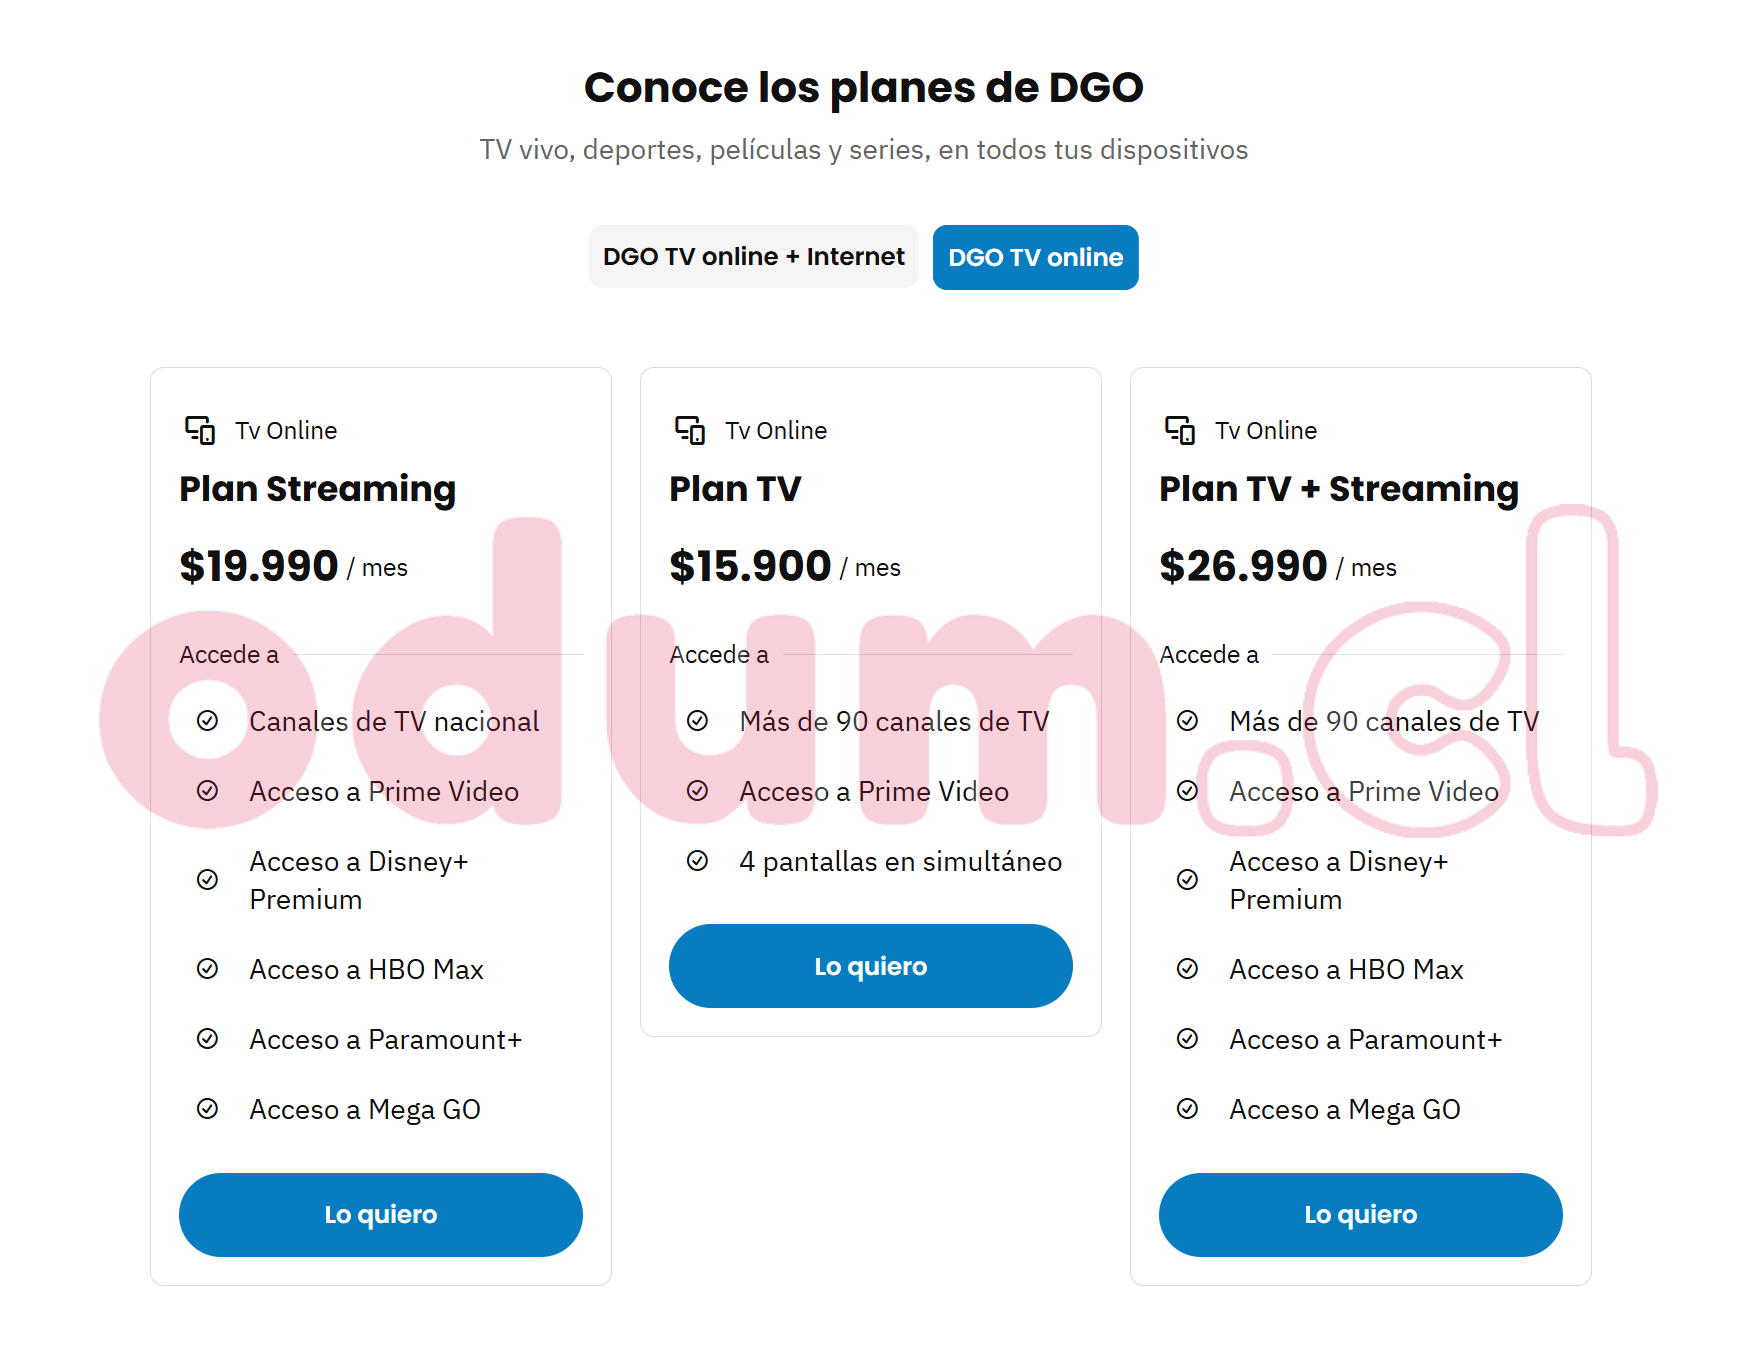Click check icon beside Acceso a Paramount+ in Plan Streaming
Screen dimensions: 1746x1345
click(x=207, y=1039)
